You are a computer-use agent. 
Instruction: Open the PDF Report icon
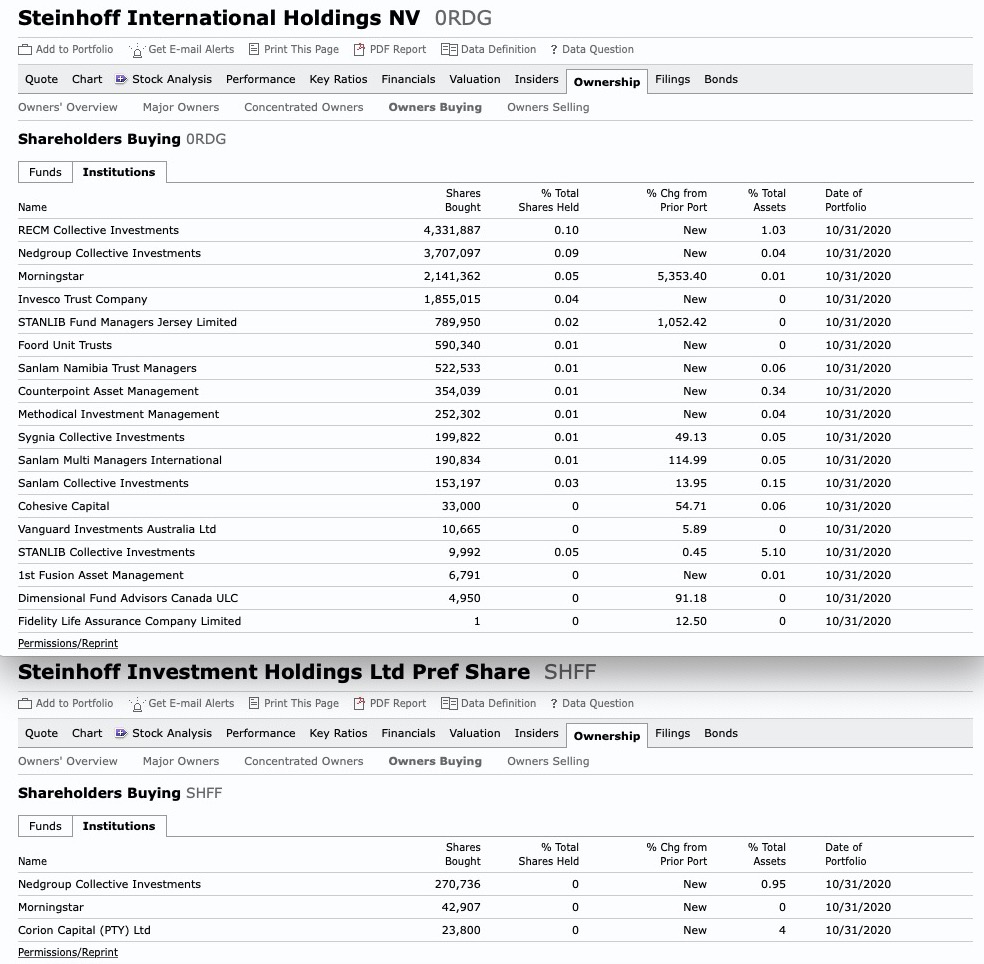[x=357, y=49]
